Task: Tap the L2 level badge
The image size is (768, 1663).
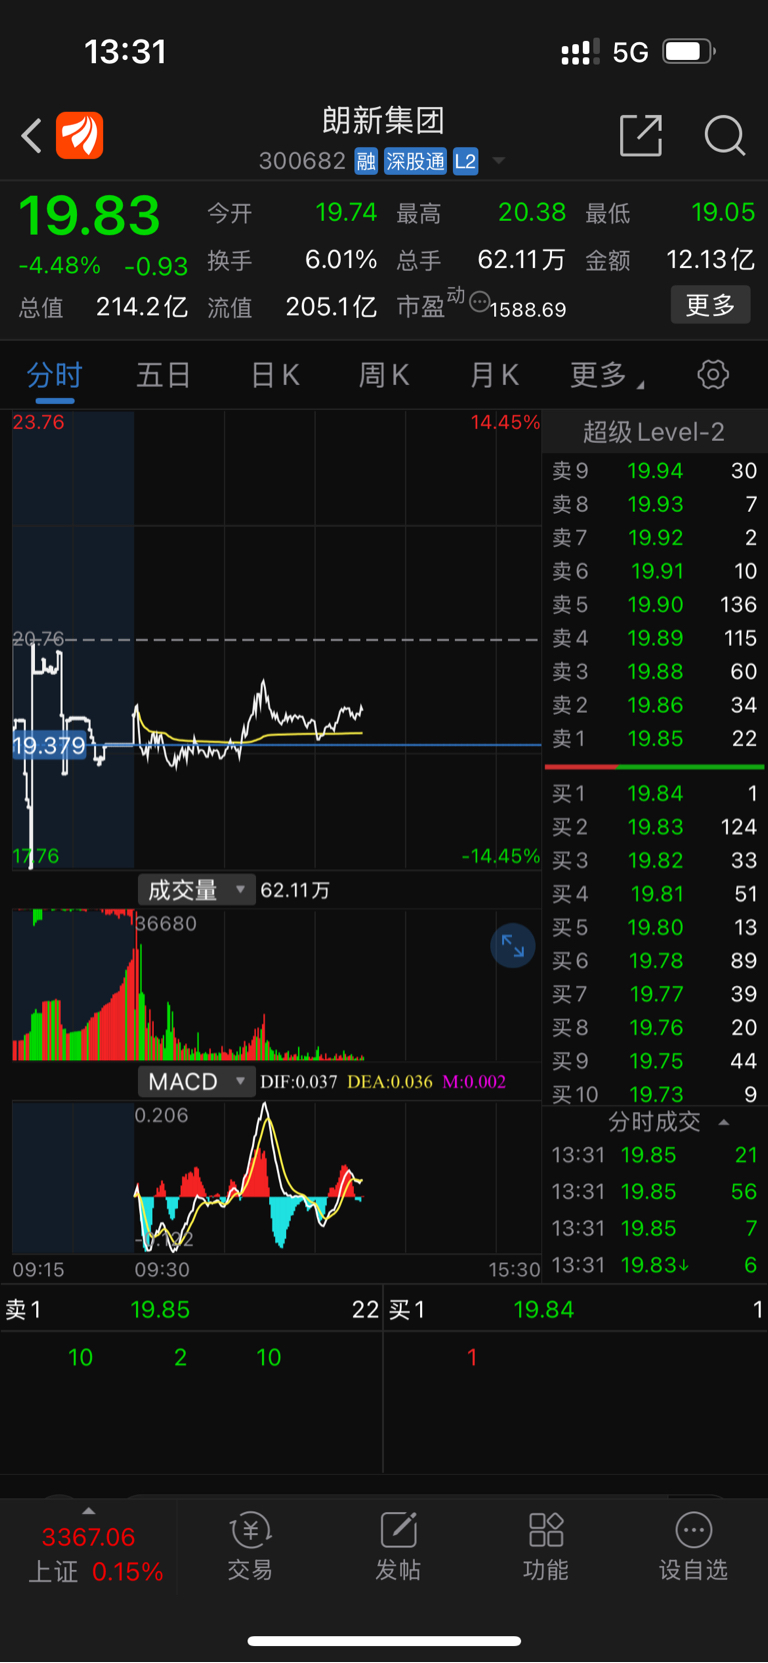Action: [x=465, y=161]
